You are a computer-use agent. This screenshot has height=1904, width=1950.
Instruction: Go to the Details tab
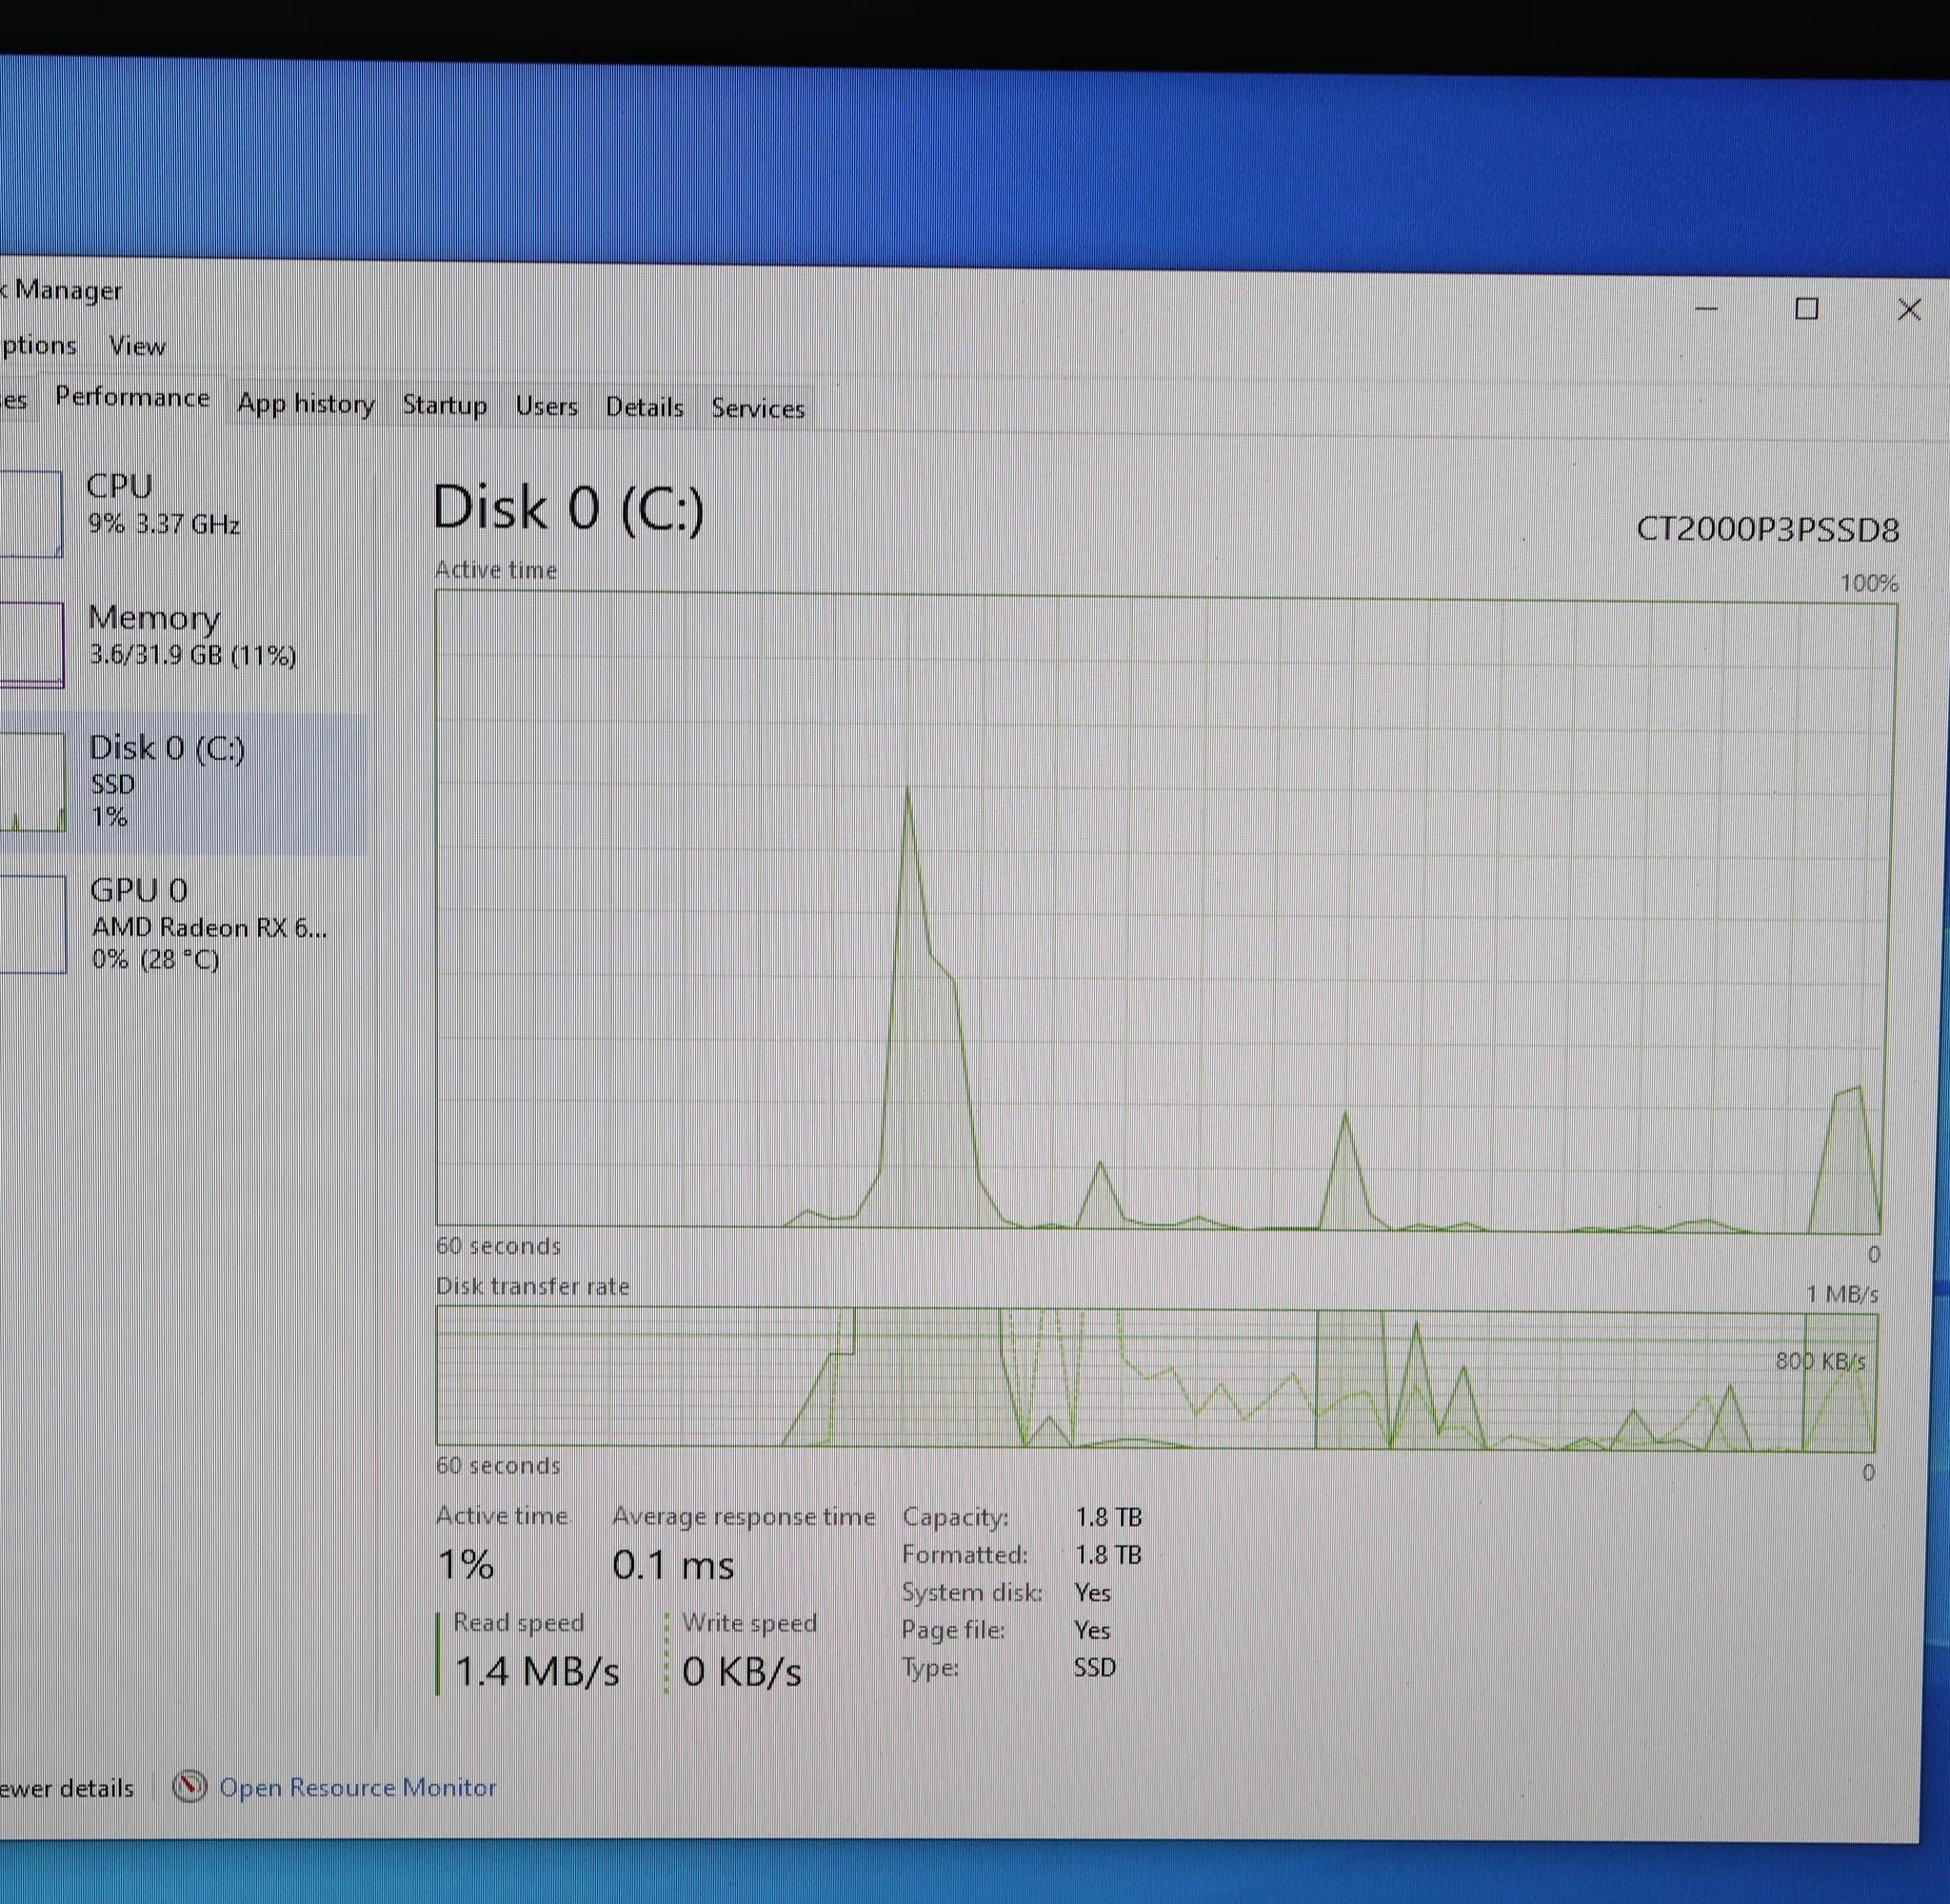644,407
